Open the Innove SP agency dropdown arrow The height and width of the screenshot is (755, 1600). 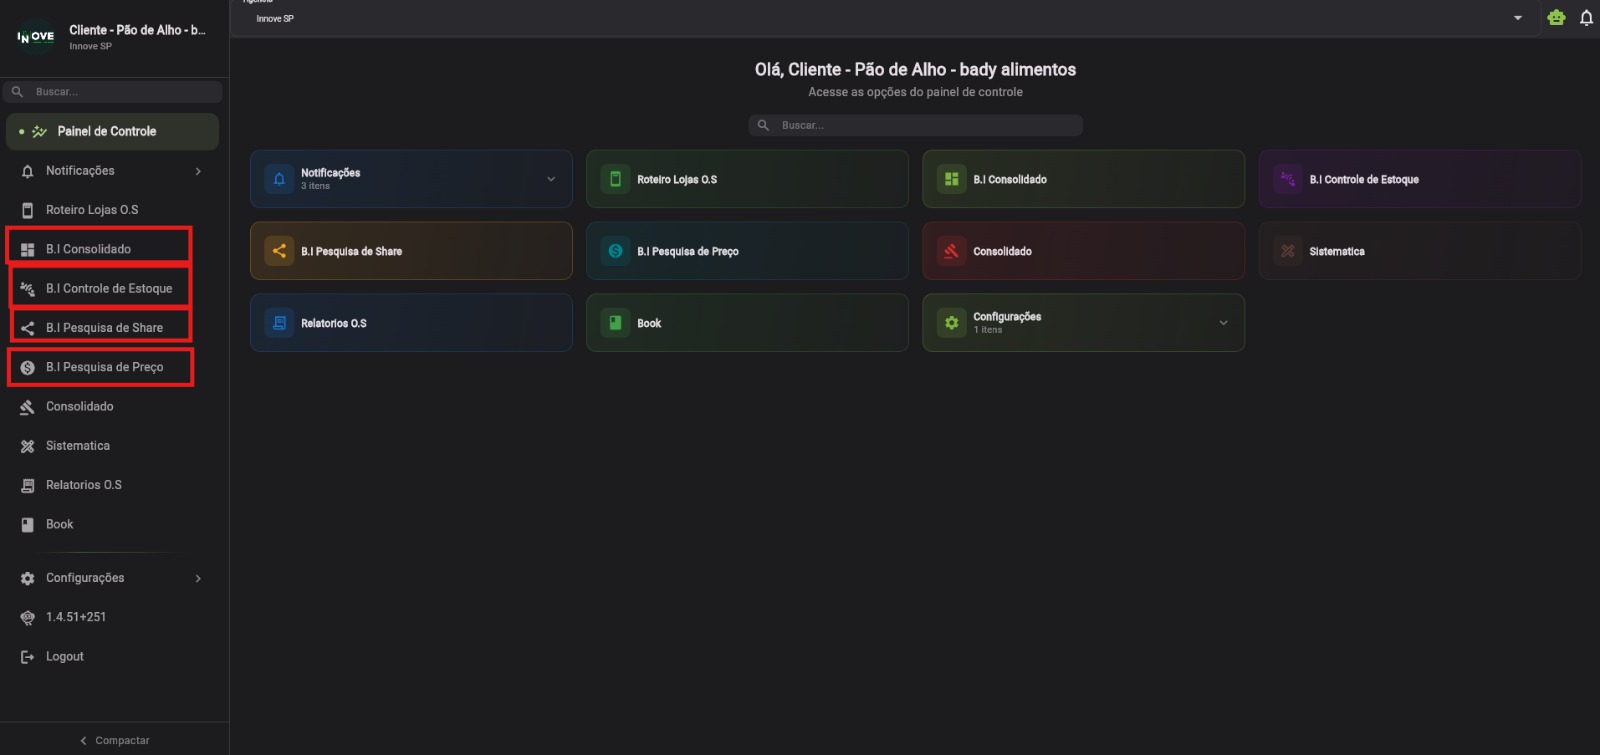point(1517,18)
